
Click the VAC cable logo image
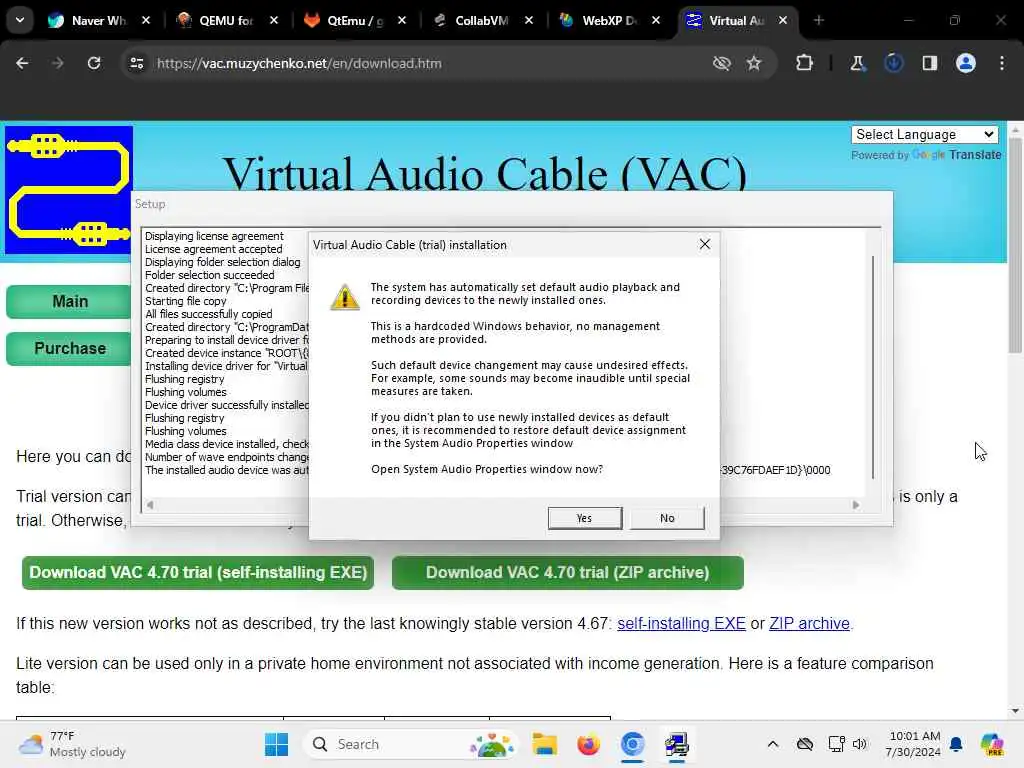coord(69,190)
